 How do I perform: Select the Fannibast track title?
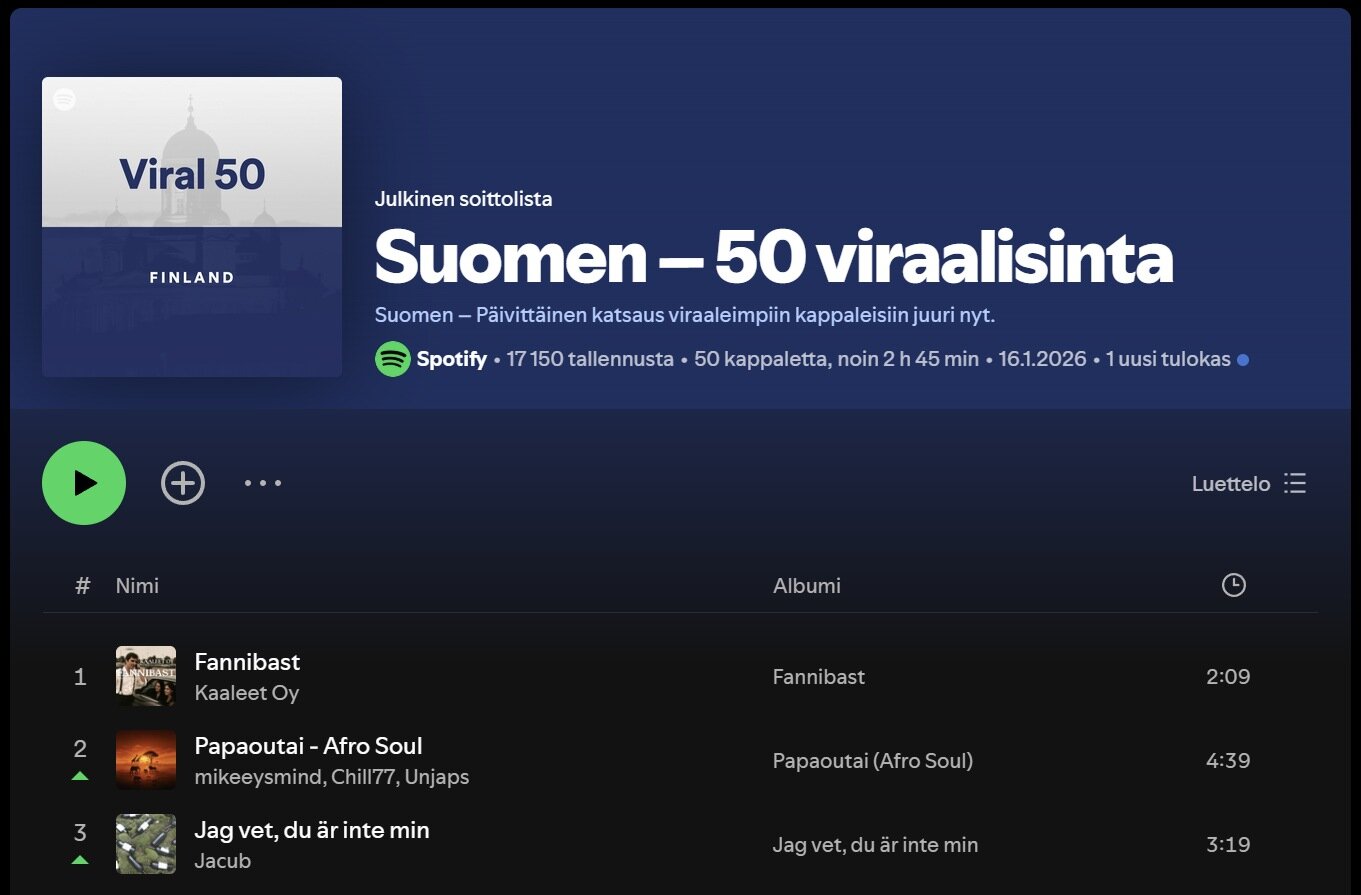(247, 662)
